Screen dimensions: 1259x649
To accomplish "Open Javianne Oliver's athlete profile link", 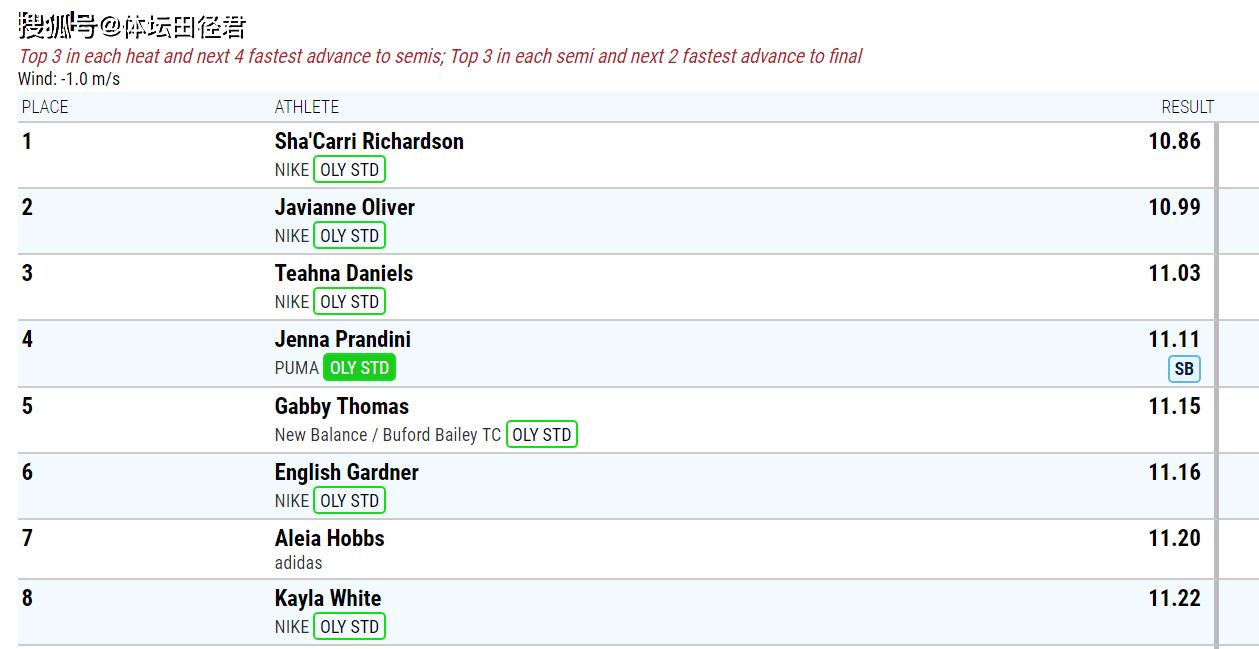I will (344, 207).
